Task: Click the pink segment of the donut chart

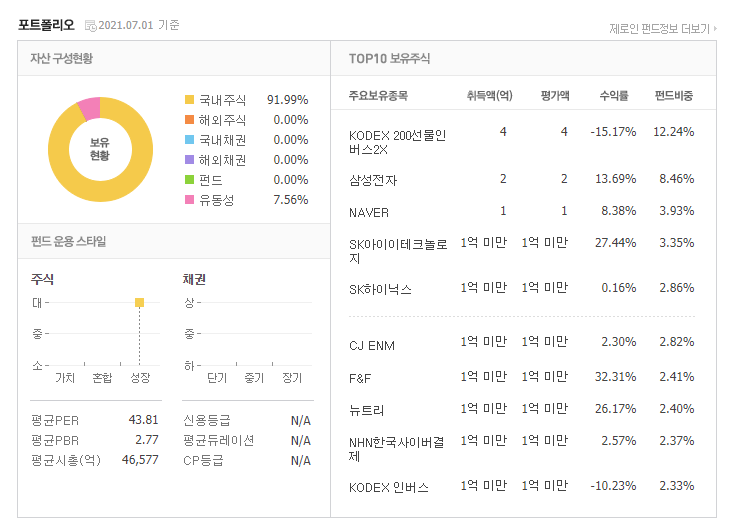Action: click(90, 107)
